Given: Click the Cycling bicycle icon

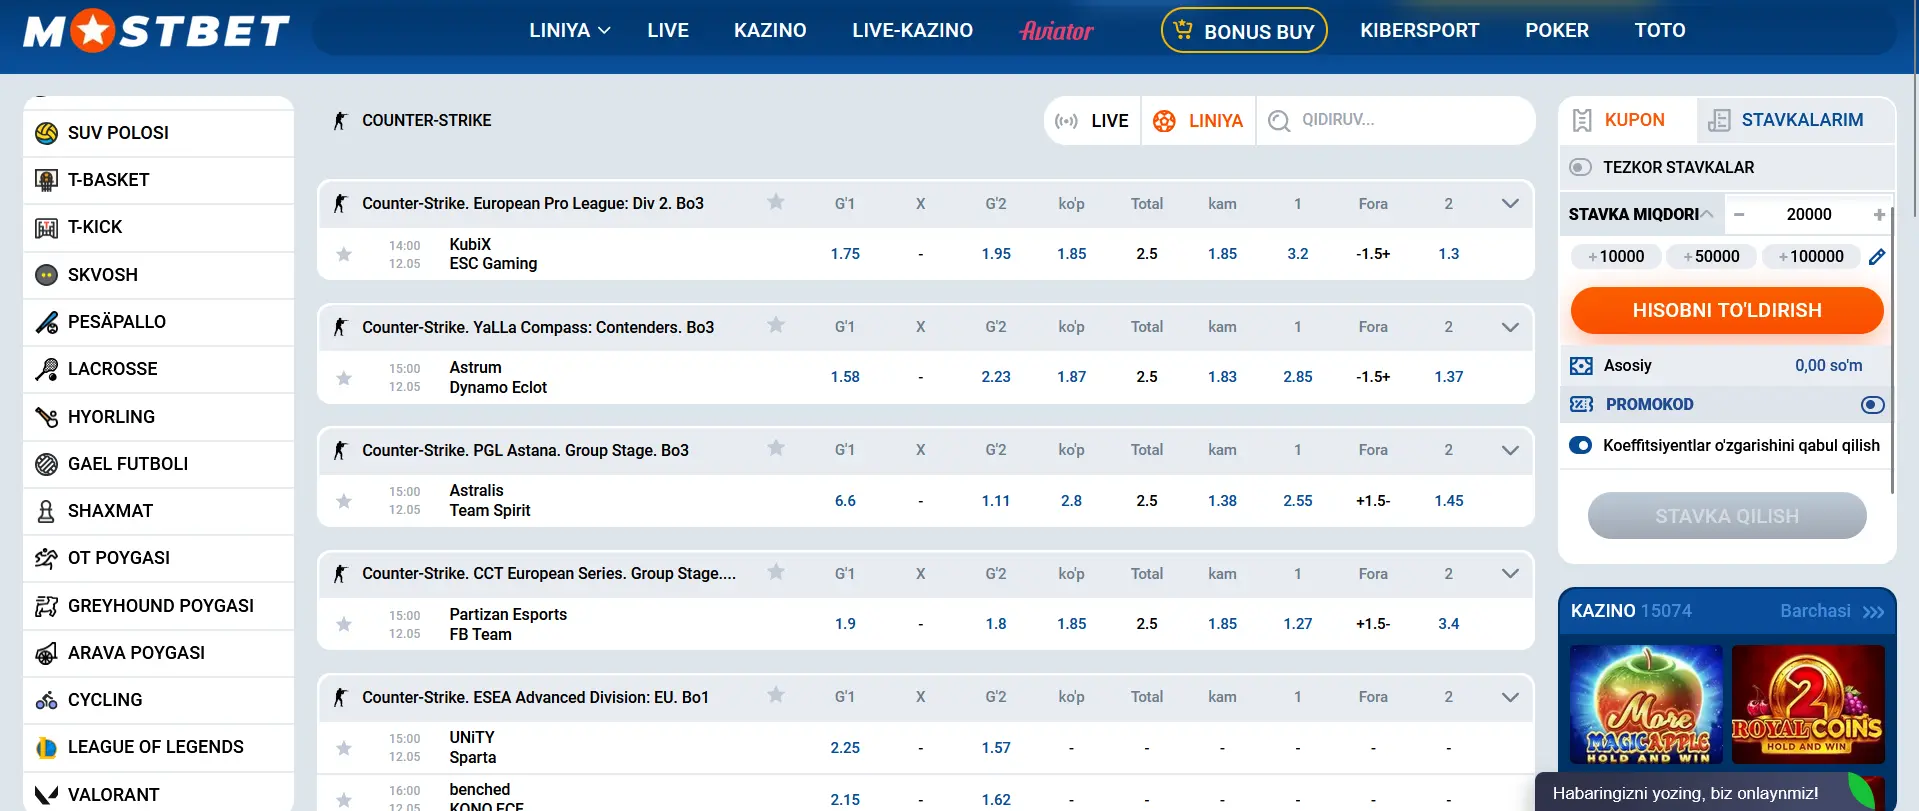Looking at the screenshot, I should click(46, 700).
